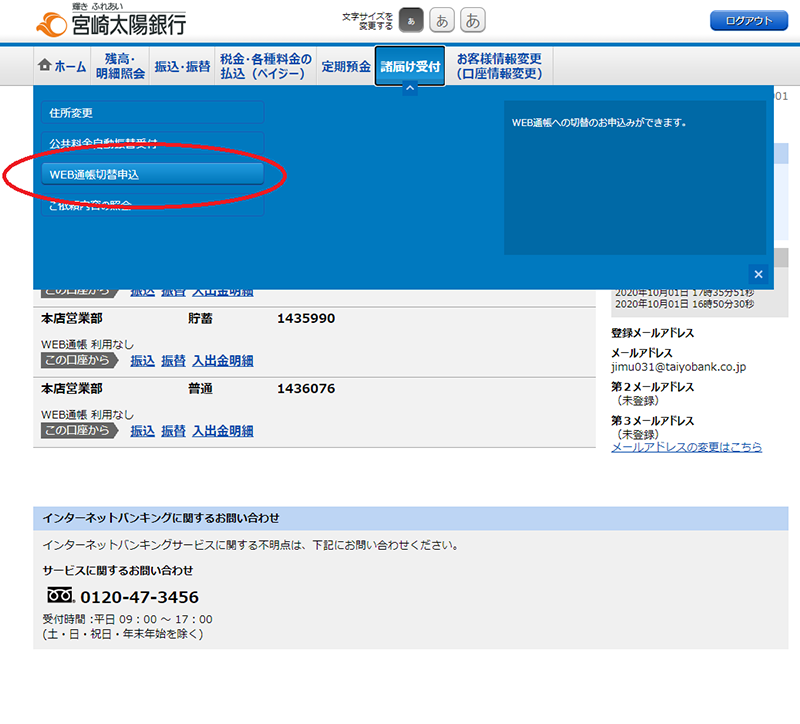Screen dimensions: 800x724
Task: Choose WEB通帳切替申込 in the submenu
Action: click(x=152, y=174)
